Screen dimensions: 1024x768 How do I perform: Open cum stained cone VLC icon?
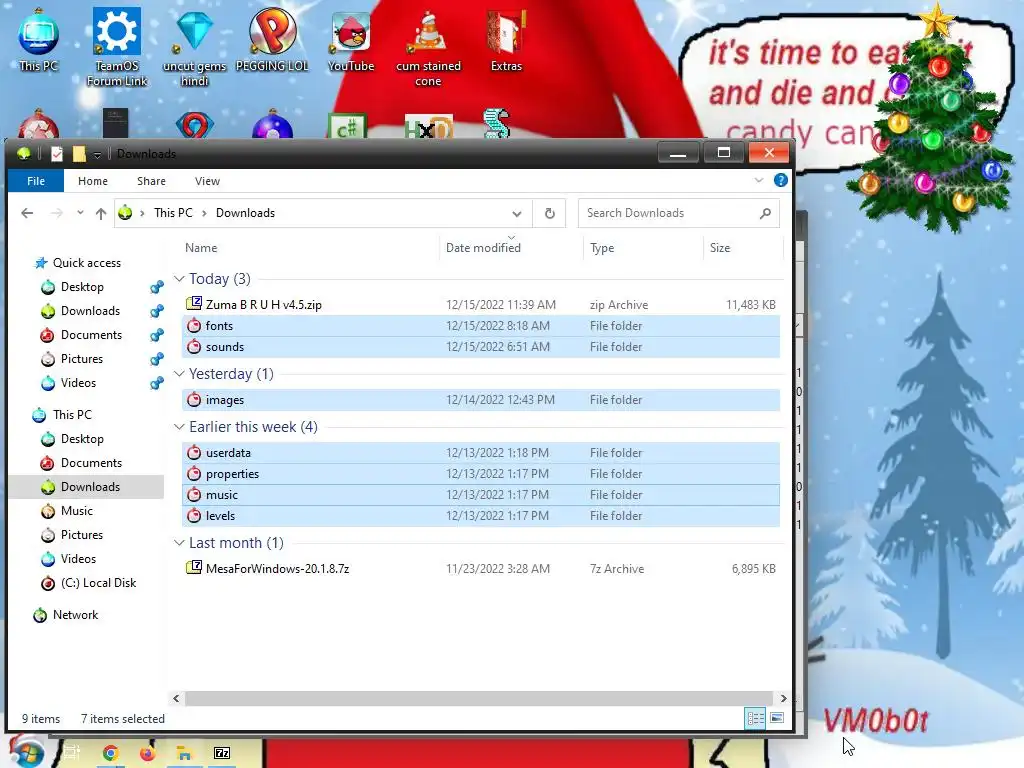(x=428, y=47)
